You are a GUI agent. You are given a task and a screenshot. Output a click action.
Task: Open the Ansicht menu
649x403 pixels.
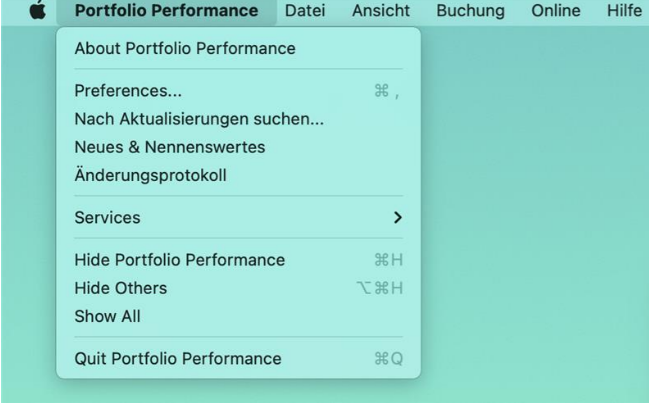(x=381, y=10)
